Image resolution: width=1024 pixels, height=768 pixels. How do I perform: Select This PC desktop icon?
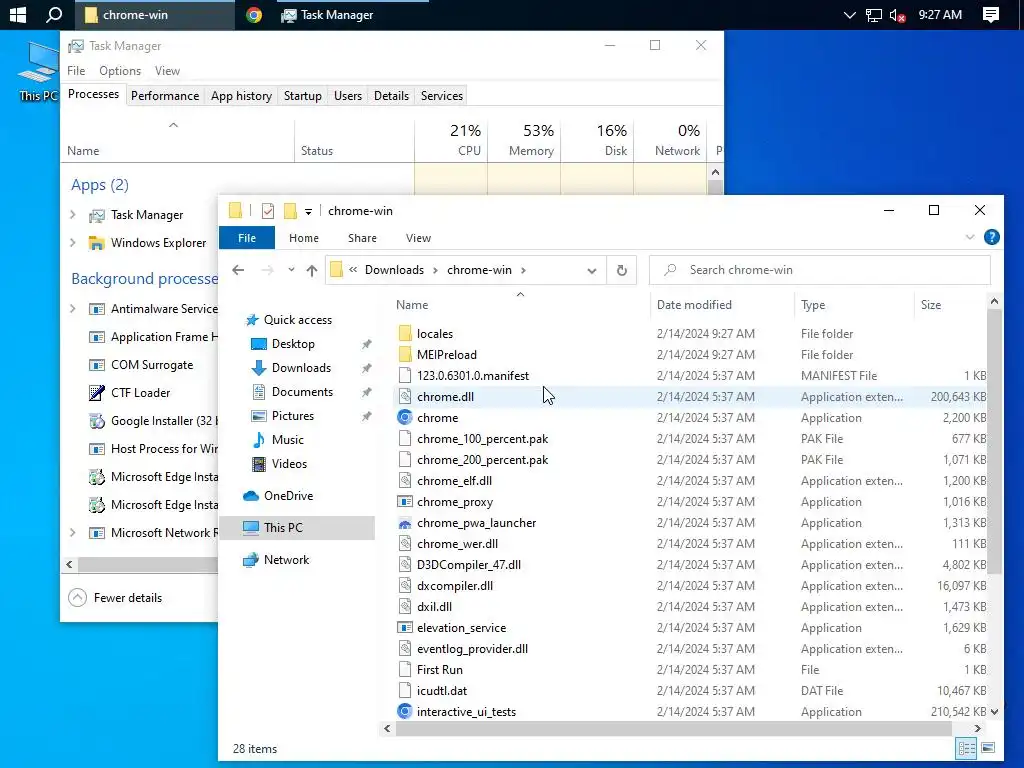pos(37,72)
